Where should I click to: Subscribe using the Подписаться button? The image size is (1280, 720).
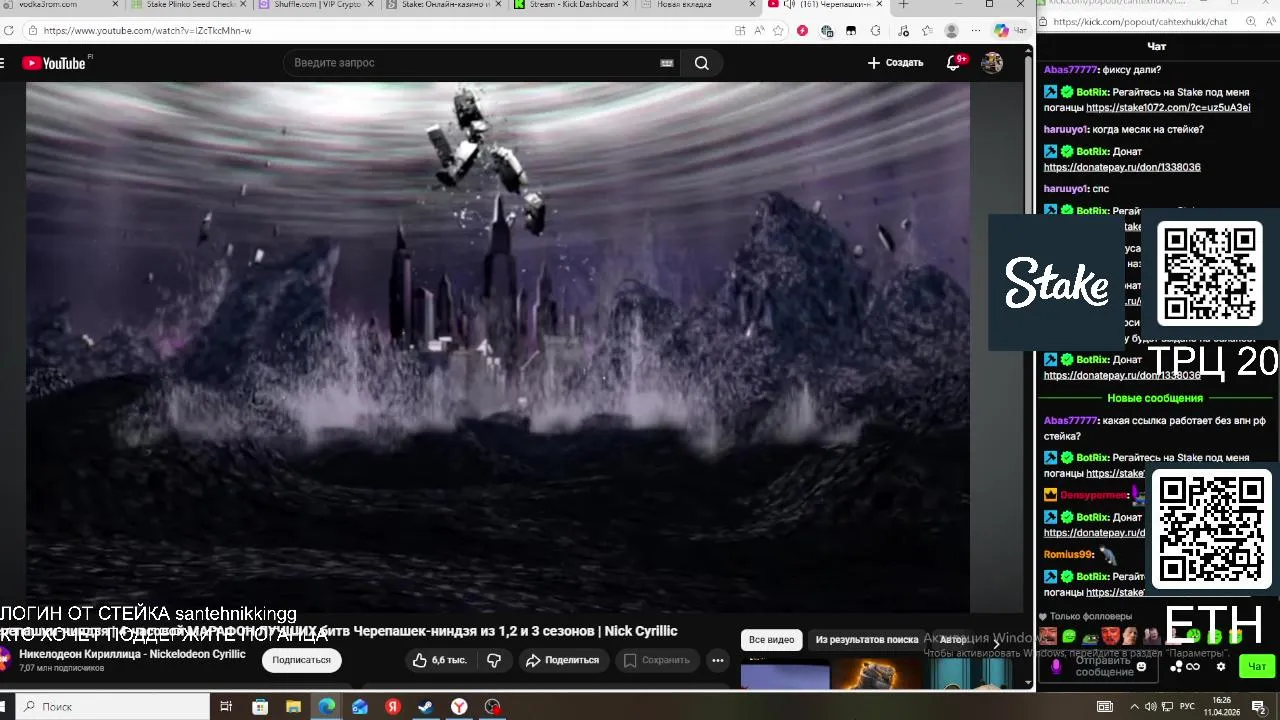(x=301, y=660)
